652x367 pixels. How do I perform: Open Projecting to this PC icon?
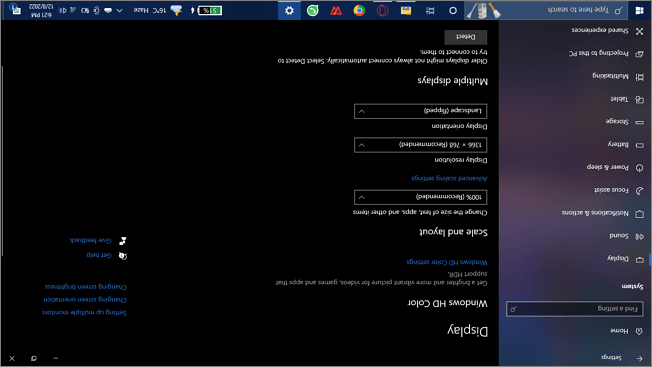(x=640, y=54)
